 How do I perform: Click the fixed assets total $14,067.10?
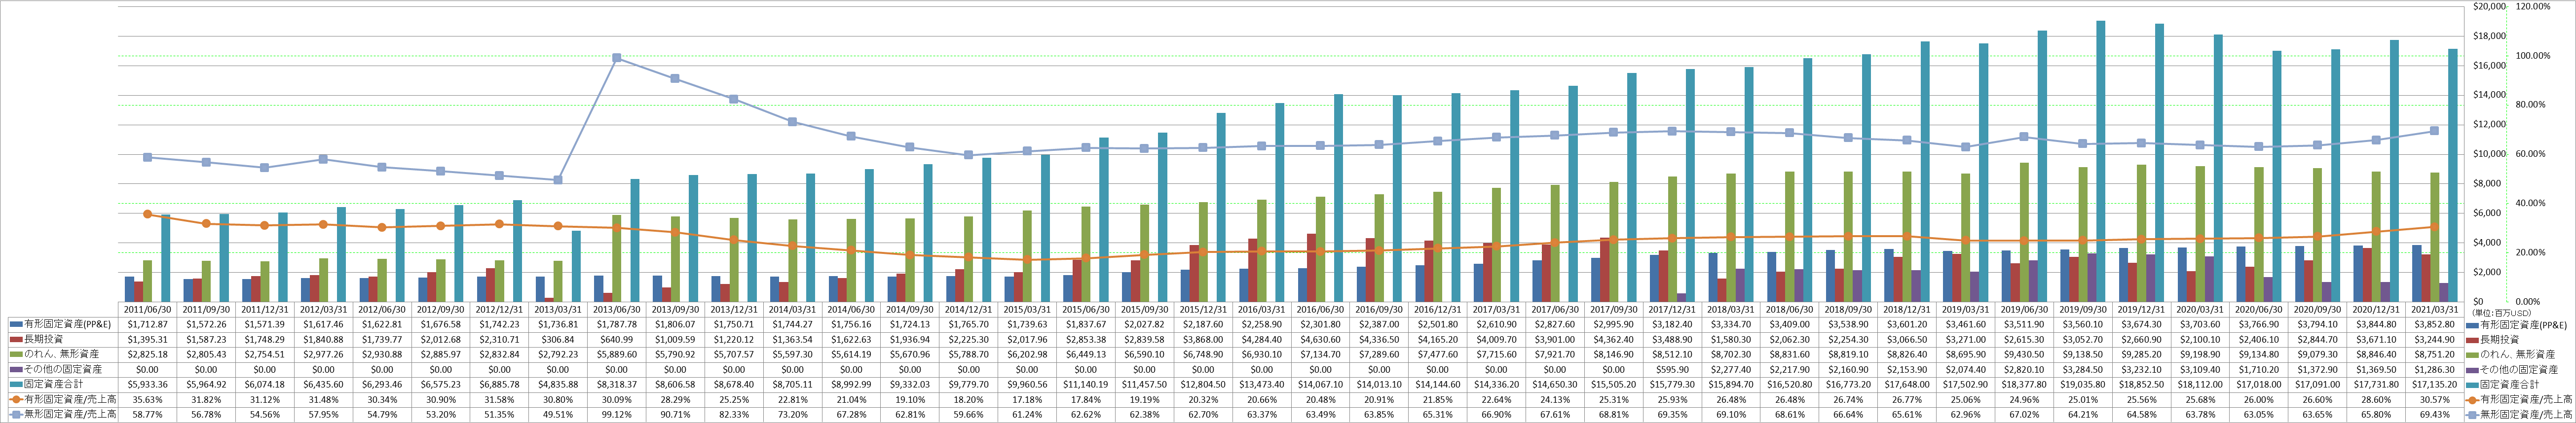click(1320, 385)
